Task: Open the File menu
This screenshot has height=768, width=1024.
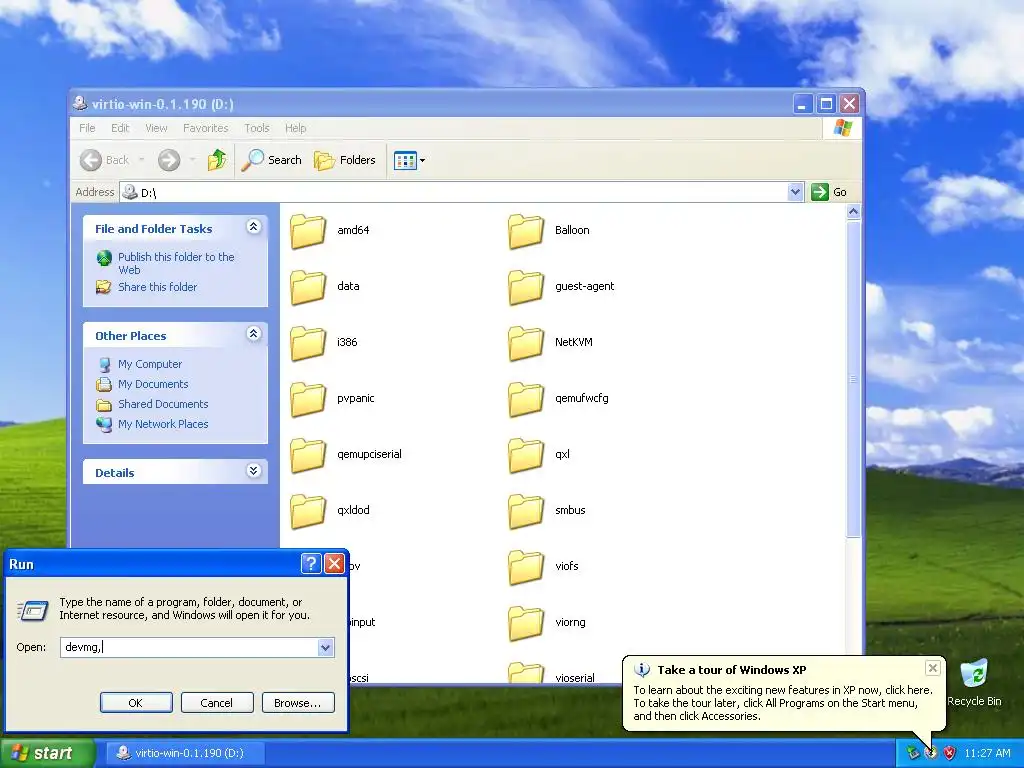Action: (87, 128)
